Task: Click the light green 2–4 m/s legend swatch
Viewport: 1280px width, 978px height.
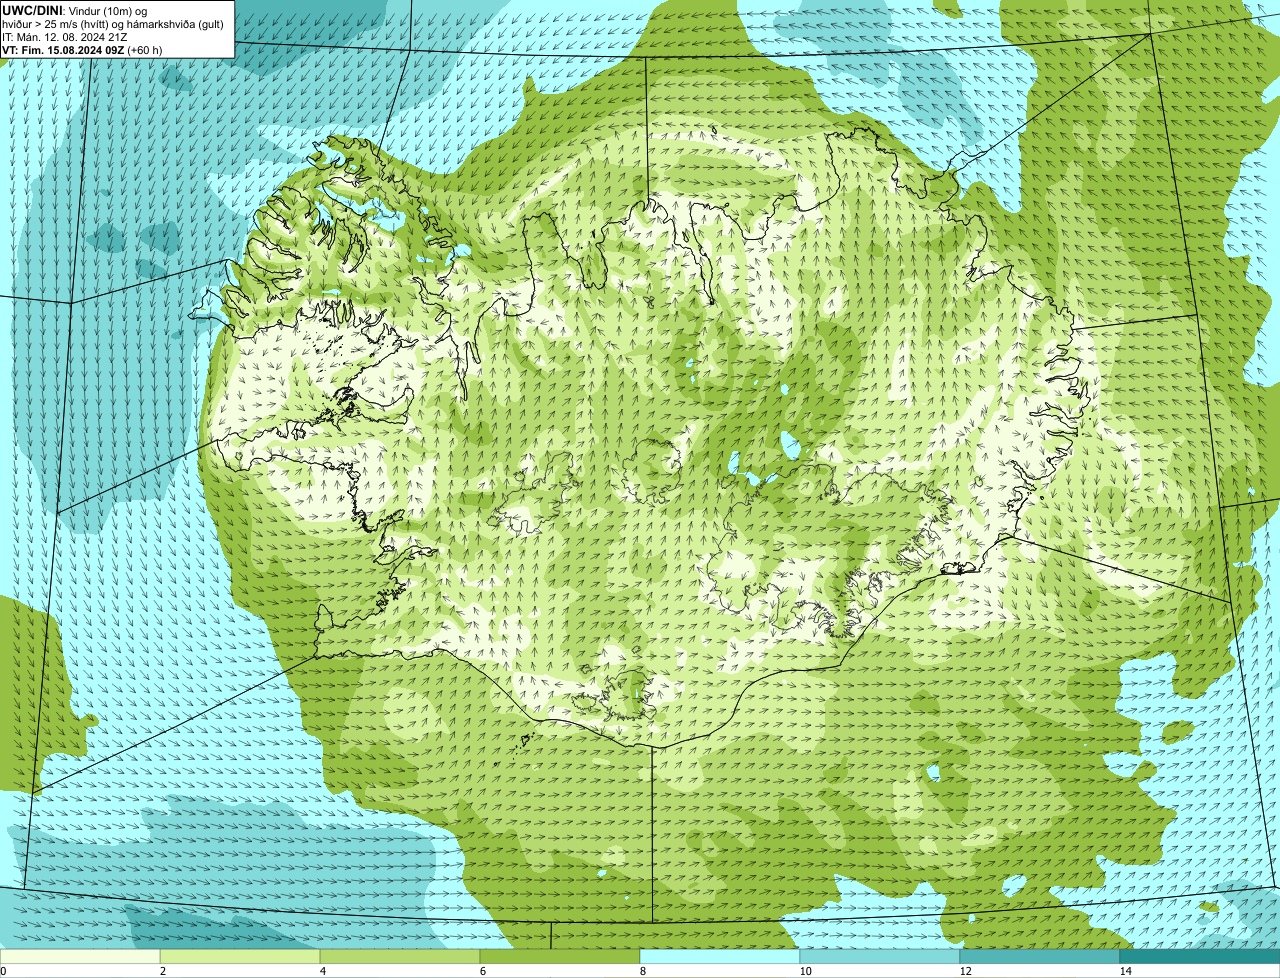Action: point(240,956)
